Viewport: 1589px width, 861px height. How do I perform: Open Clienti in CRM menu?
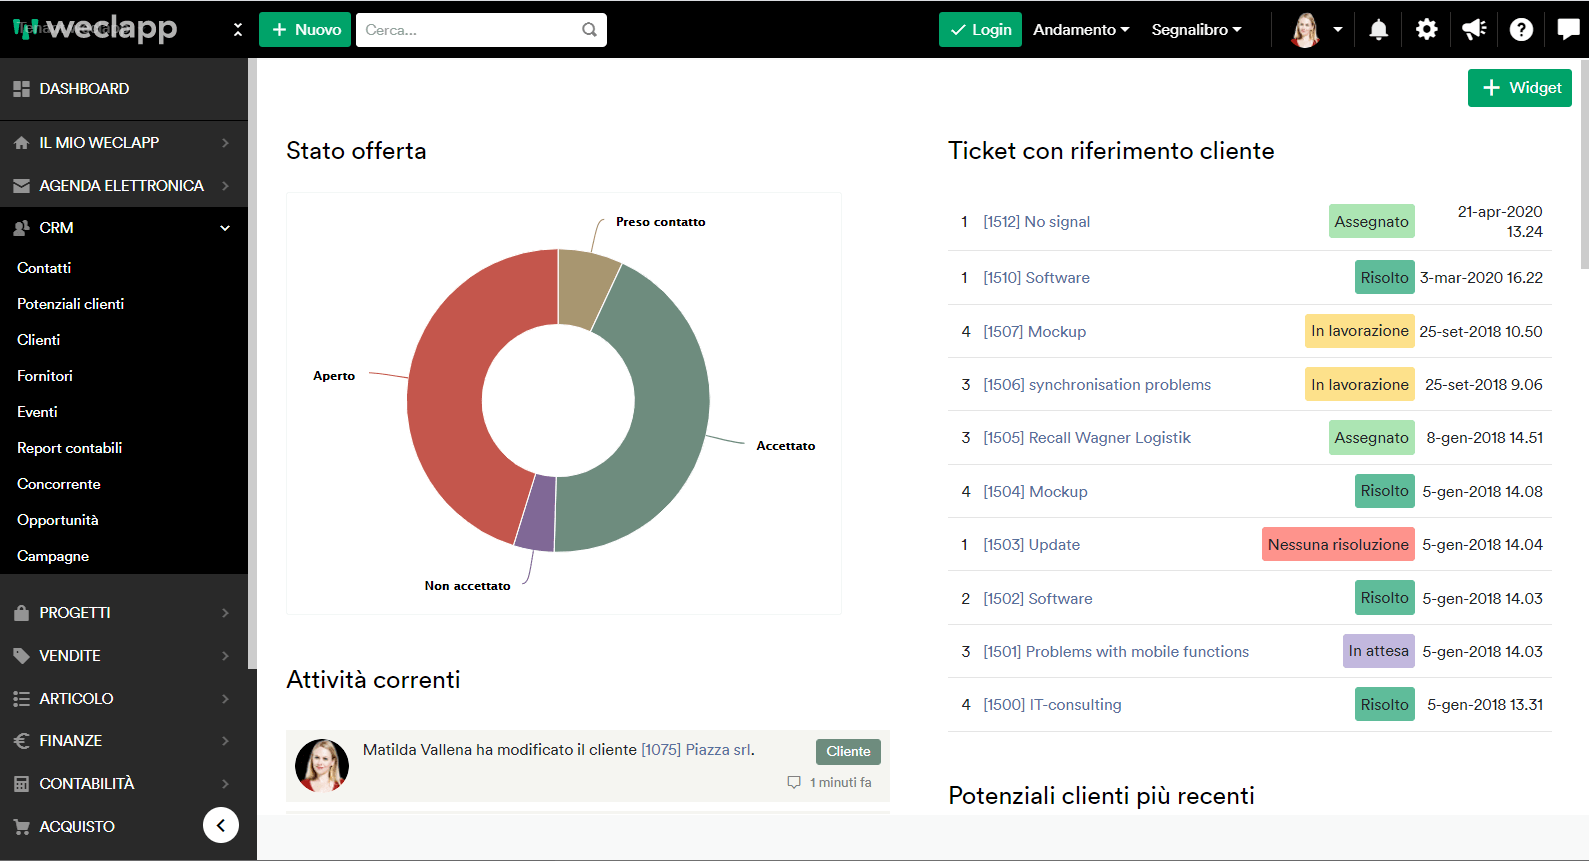[x=38, y=340]
